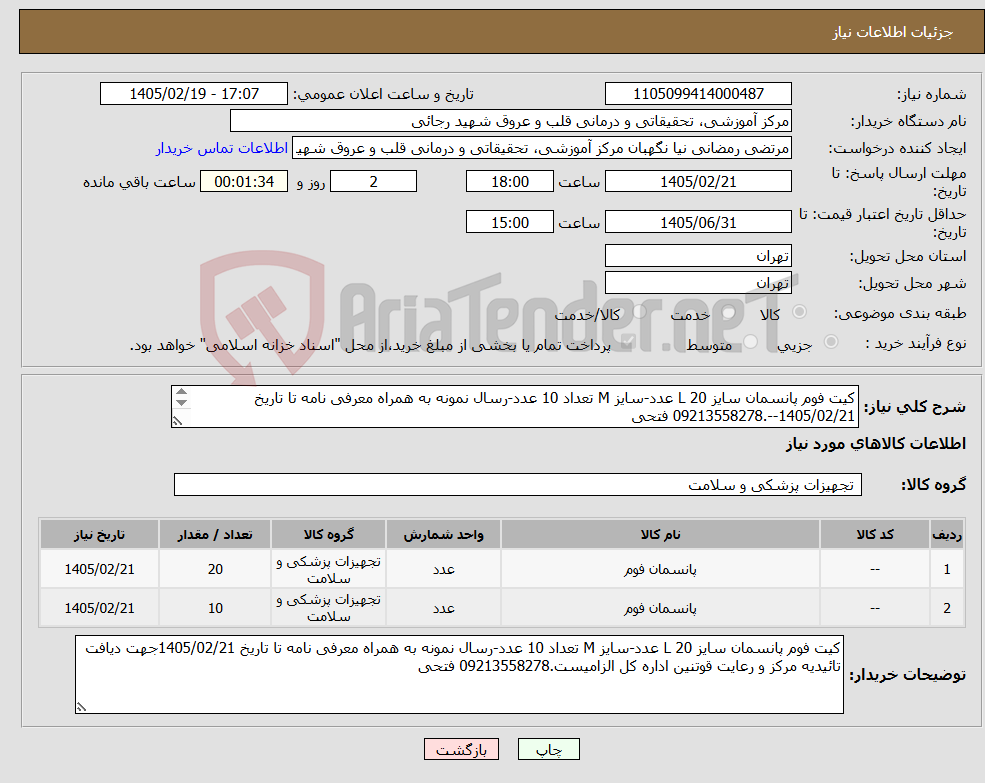
Task: Click the کد کالا column header
Action: pyautogui.click(x=874, y=534)
